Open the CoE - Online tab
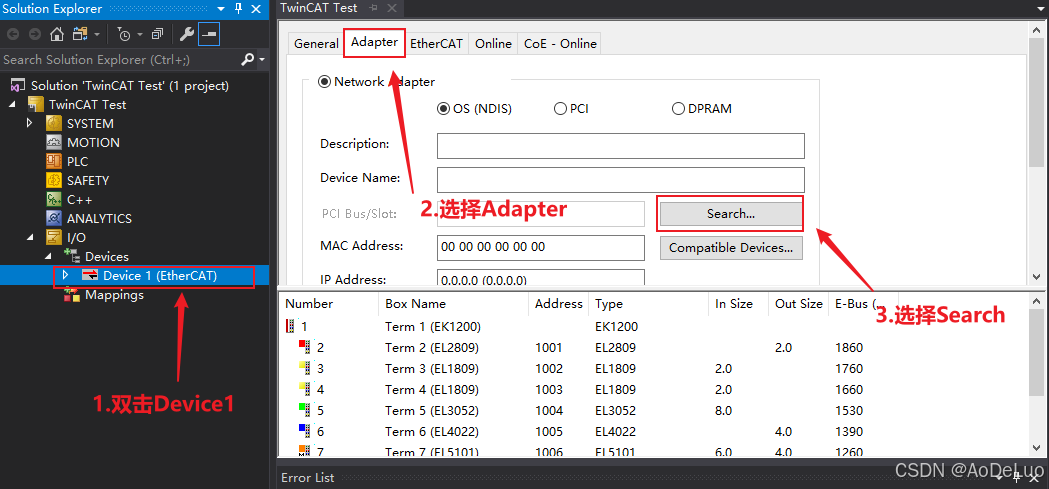This screenshot has height=489, width=1049. coord(560,43)
